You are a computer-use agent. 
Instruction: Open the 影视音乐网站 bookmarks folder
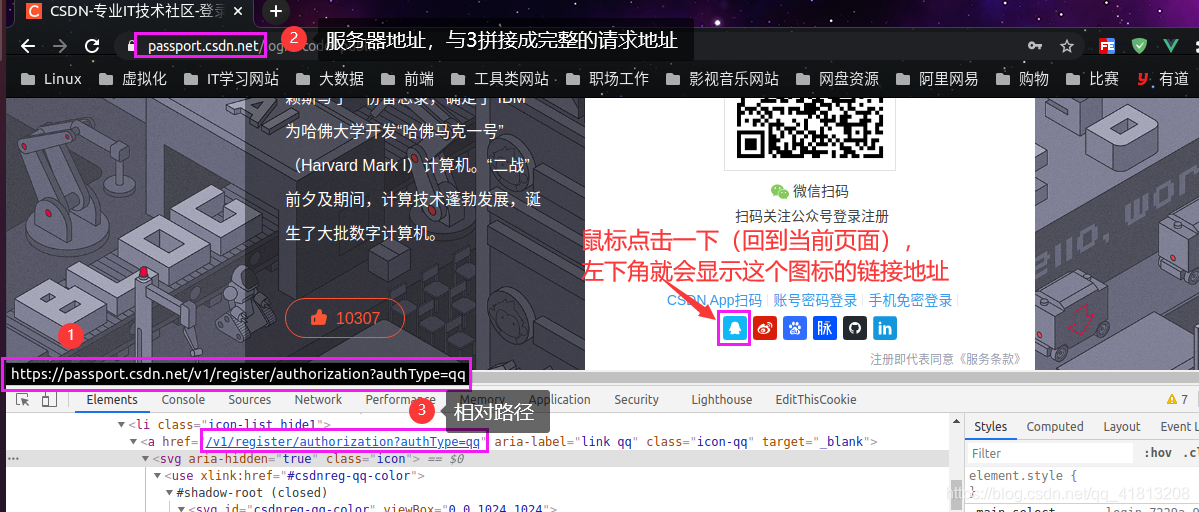pos(723,79)
